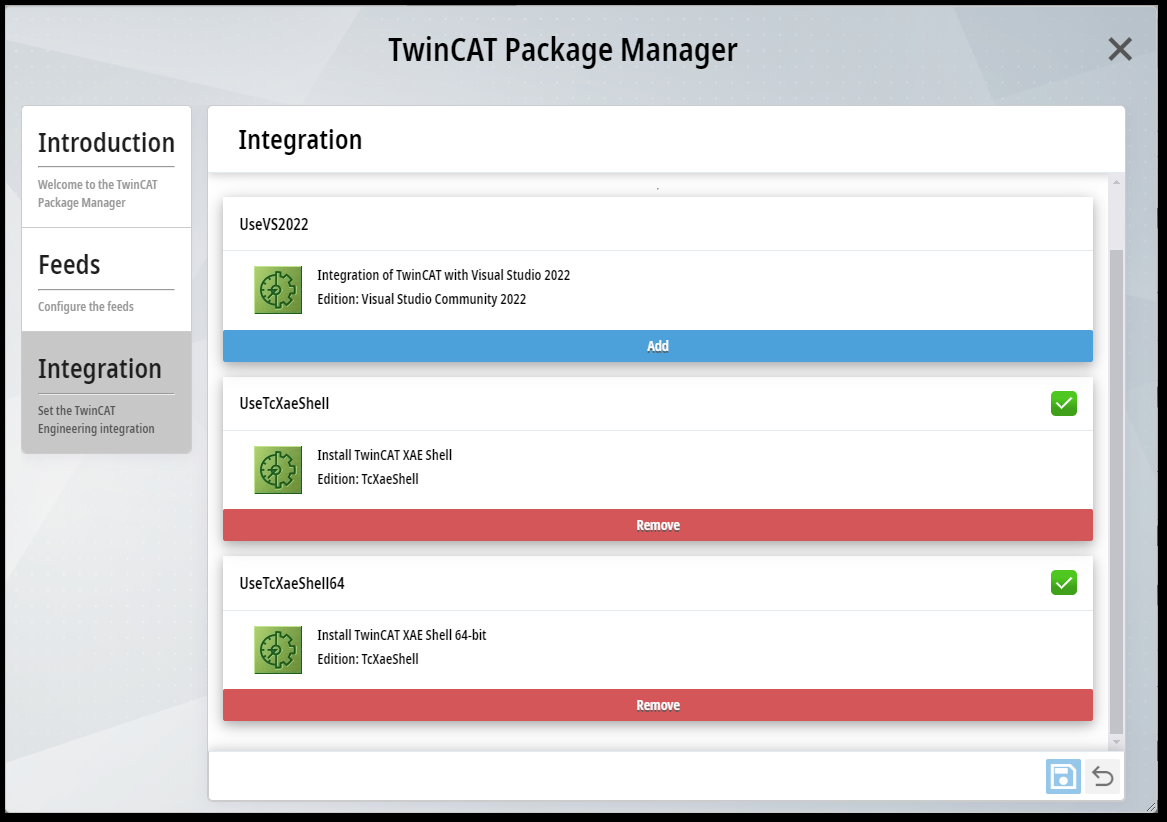Remove the XAE Shell 64-bit integration
The width and height of the screenshot is (1167, 822).
[x=657, y=705]
